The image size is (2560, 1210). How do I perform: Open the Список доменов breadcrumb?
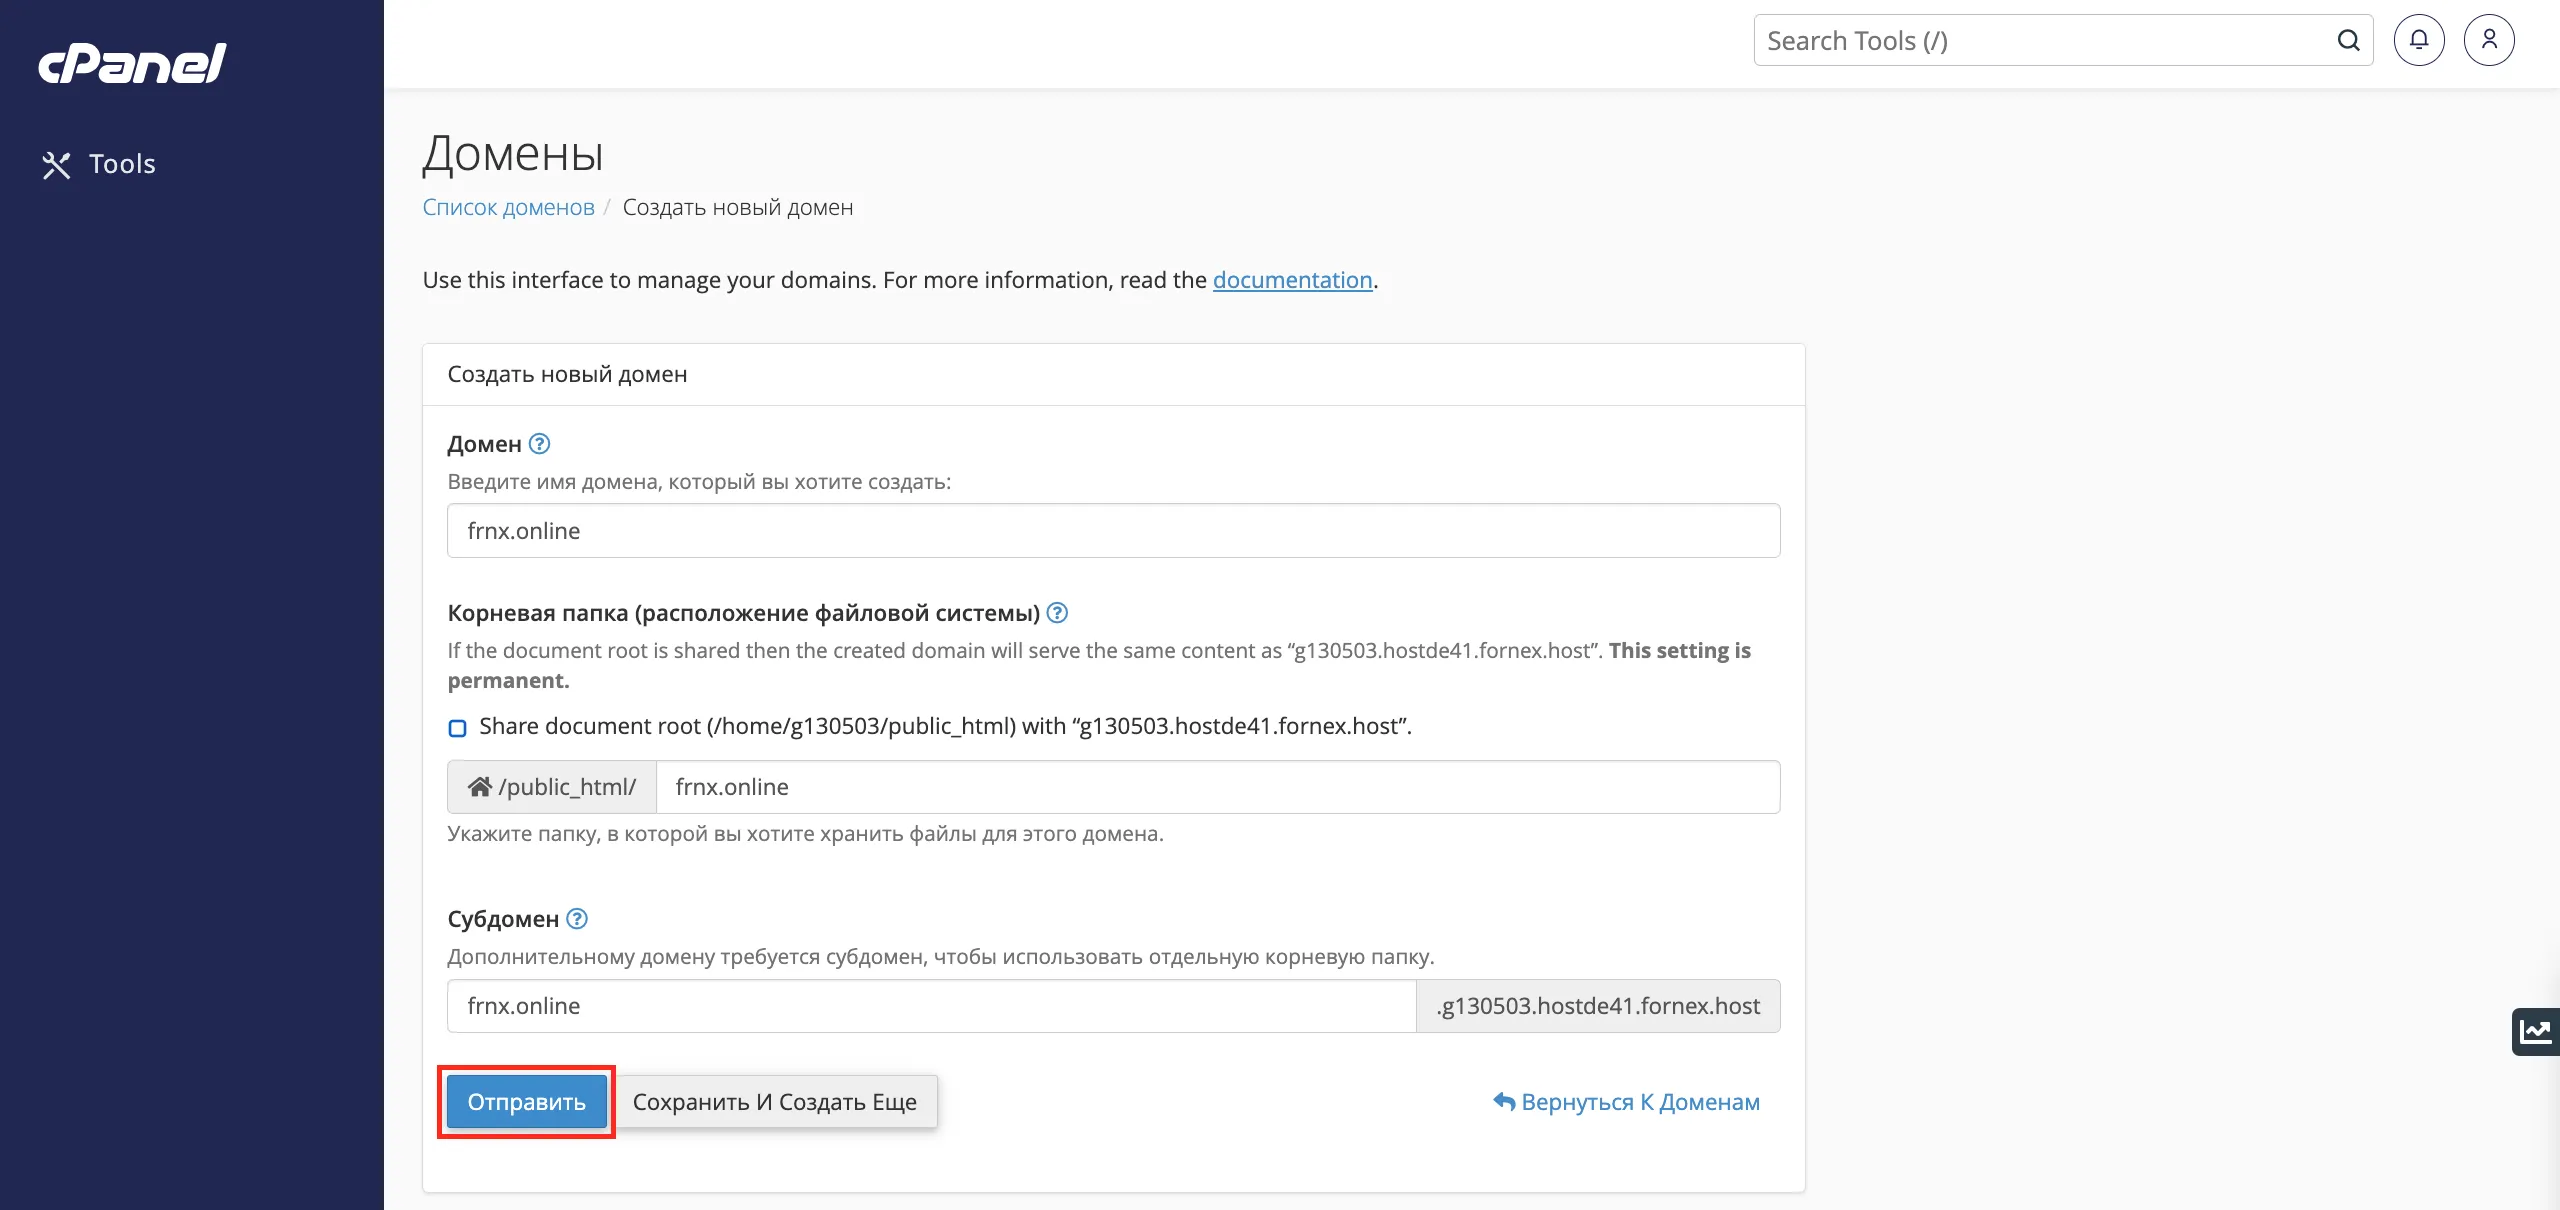click(x=508, y=207)
